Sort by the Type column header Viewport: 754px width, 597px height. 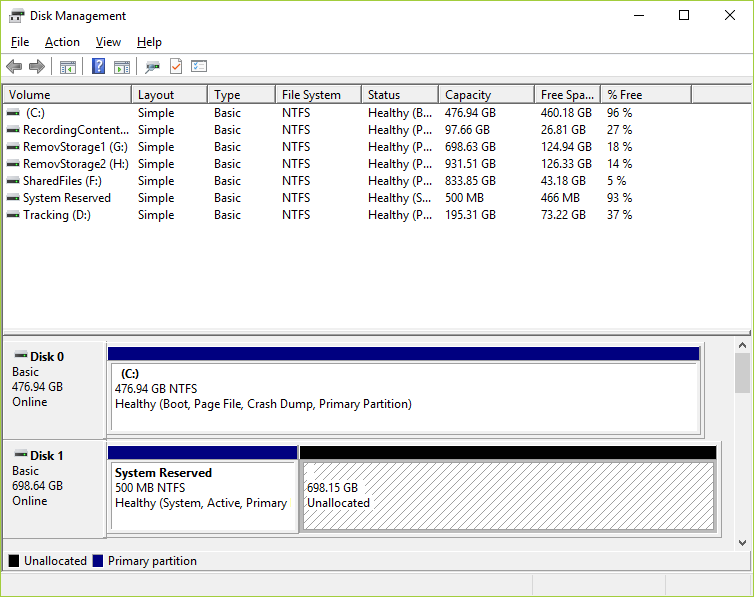pos(242,95)
